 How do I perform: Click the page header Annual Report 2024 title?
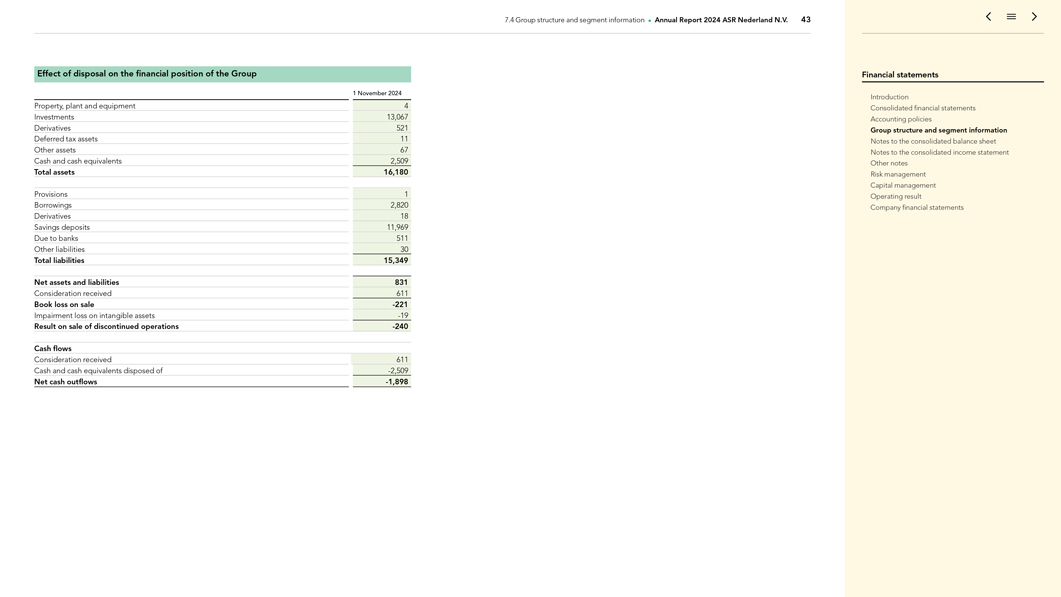point(720,20)
